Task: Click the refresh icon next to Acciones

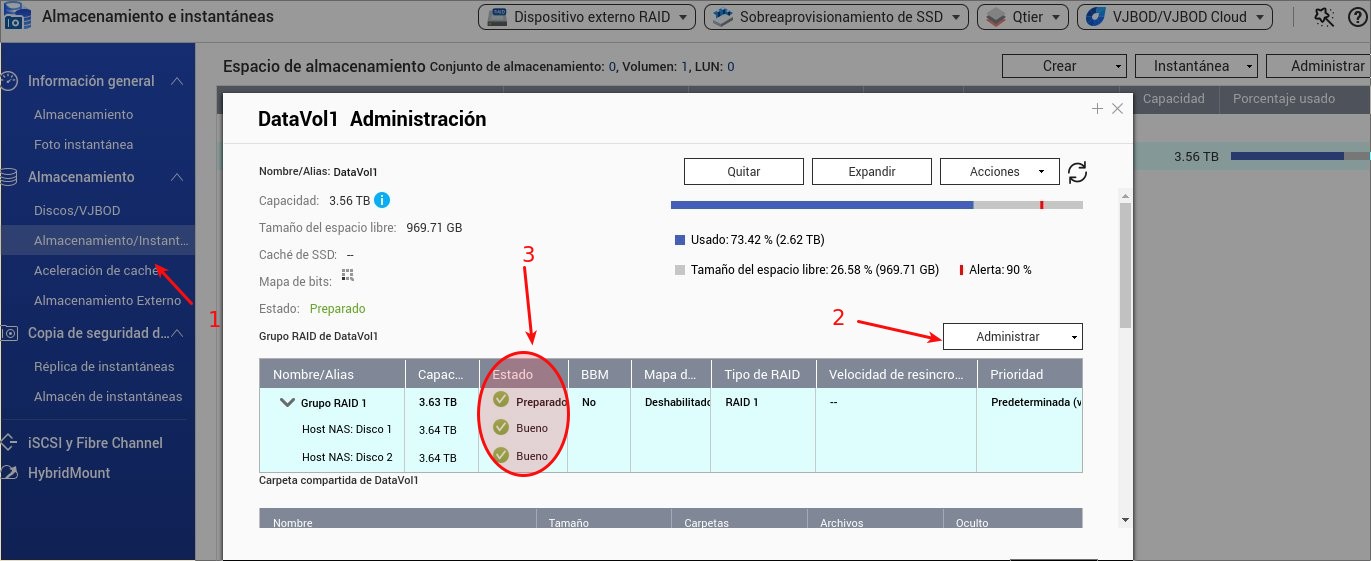Action: 1077,172
